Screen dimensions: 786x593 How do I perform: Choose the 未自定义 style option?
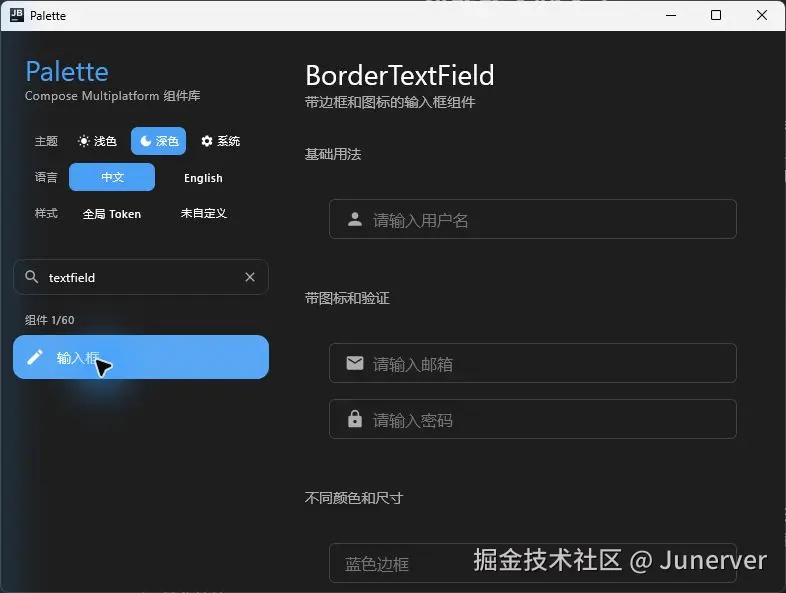coord(203,214)
